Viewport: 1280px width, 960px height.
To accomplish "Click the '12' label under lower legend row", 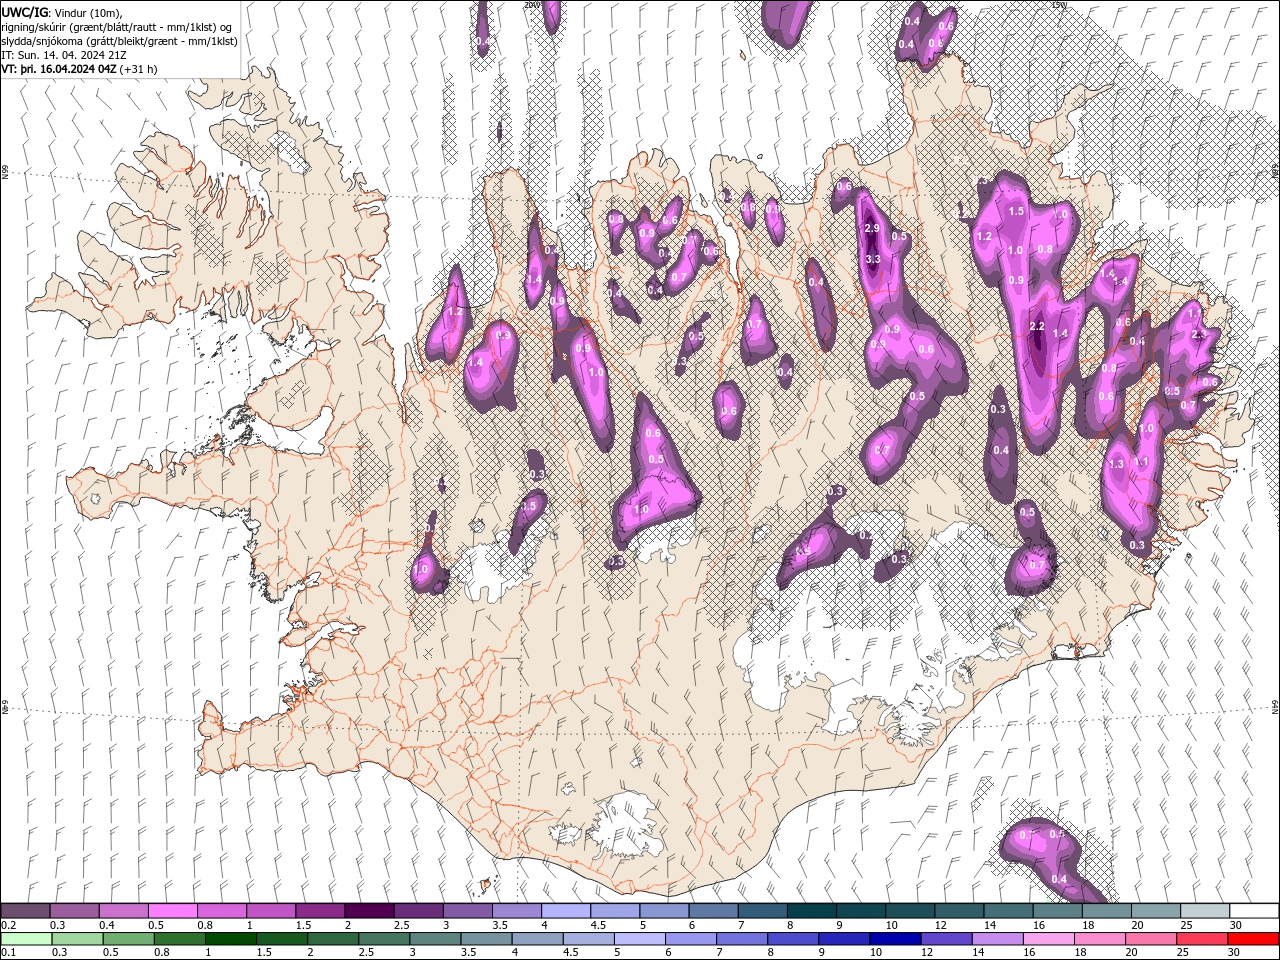I will tap(927, 953).
